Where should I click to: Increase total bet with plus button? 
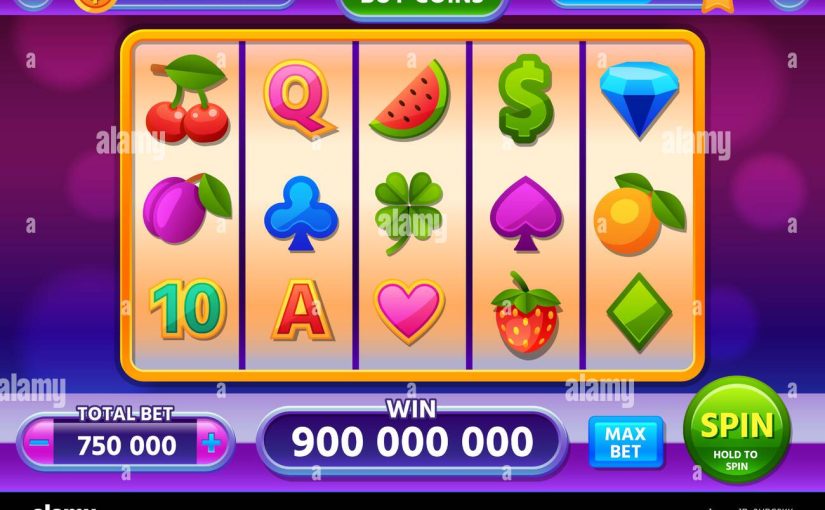click(211, 443)
